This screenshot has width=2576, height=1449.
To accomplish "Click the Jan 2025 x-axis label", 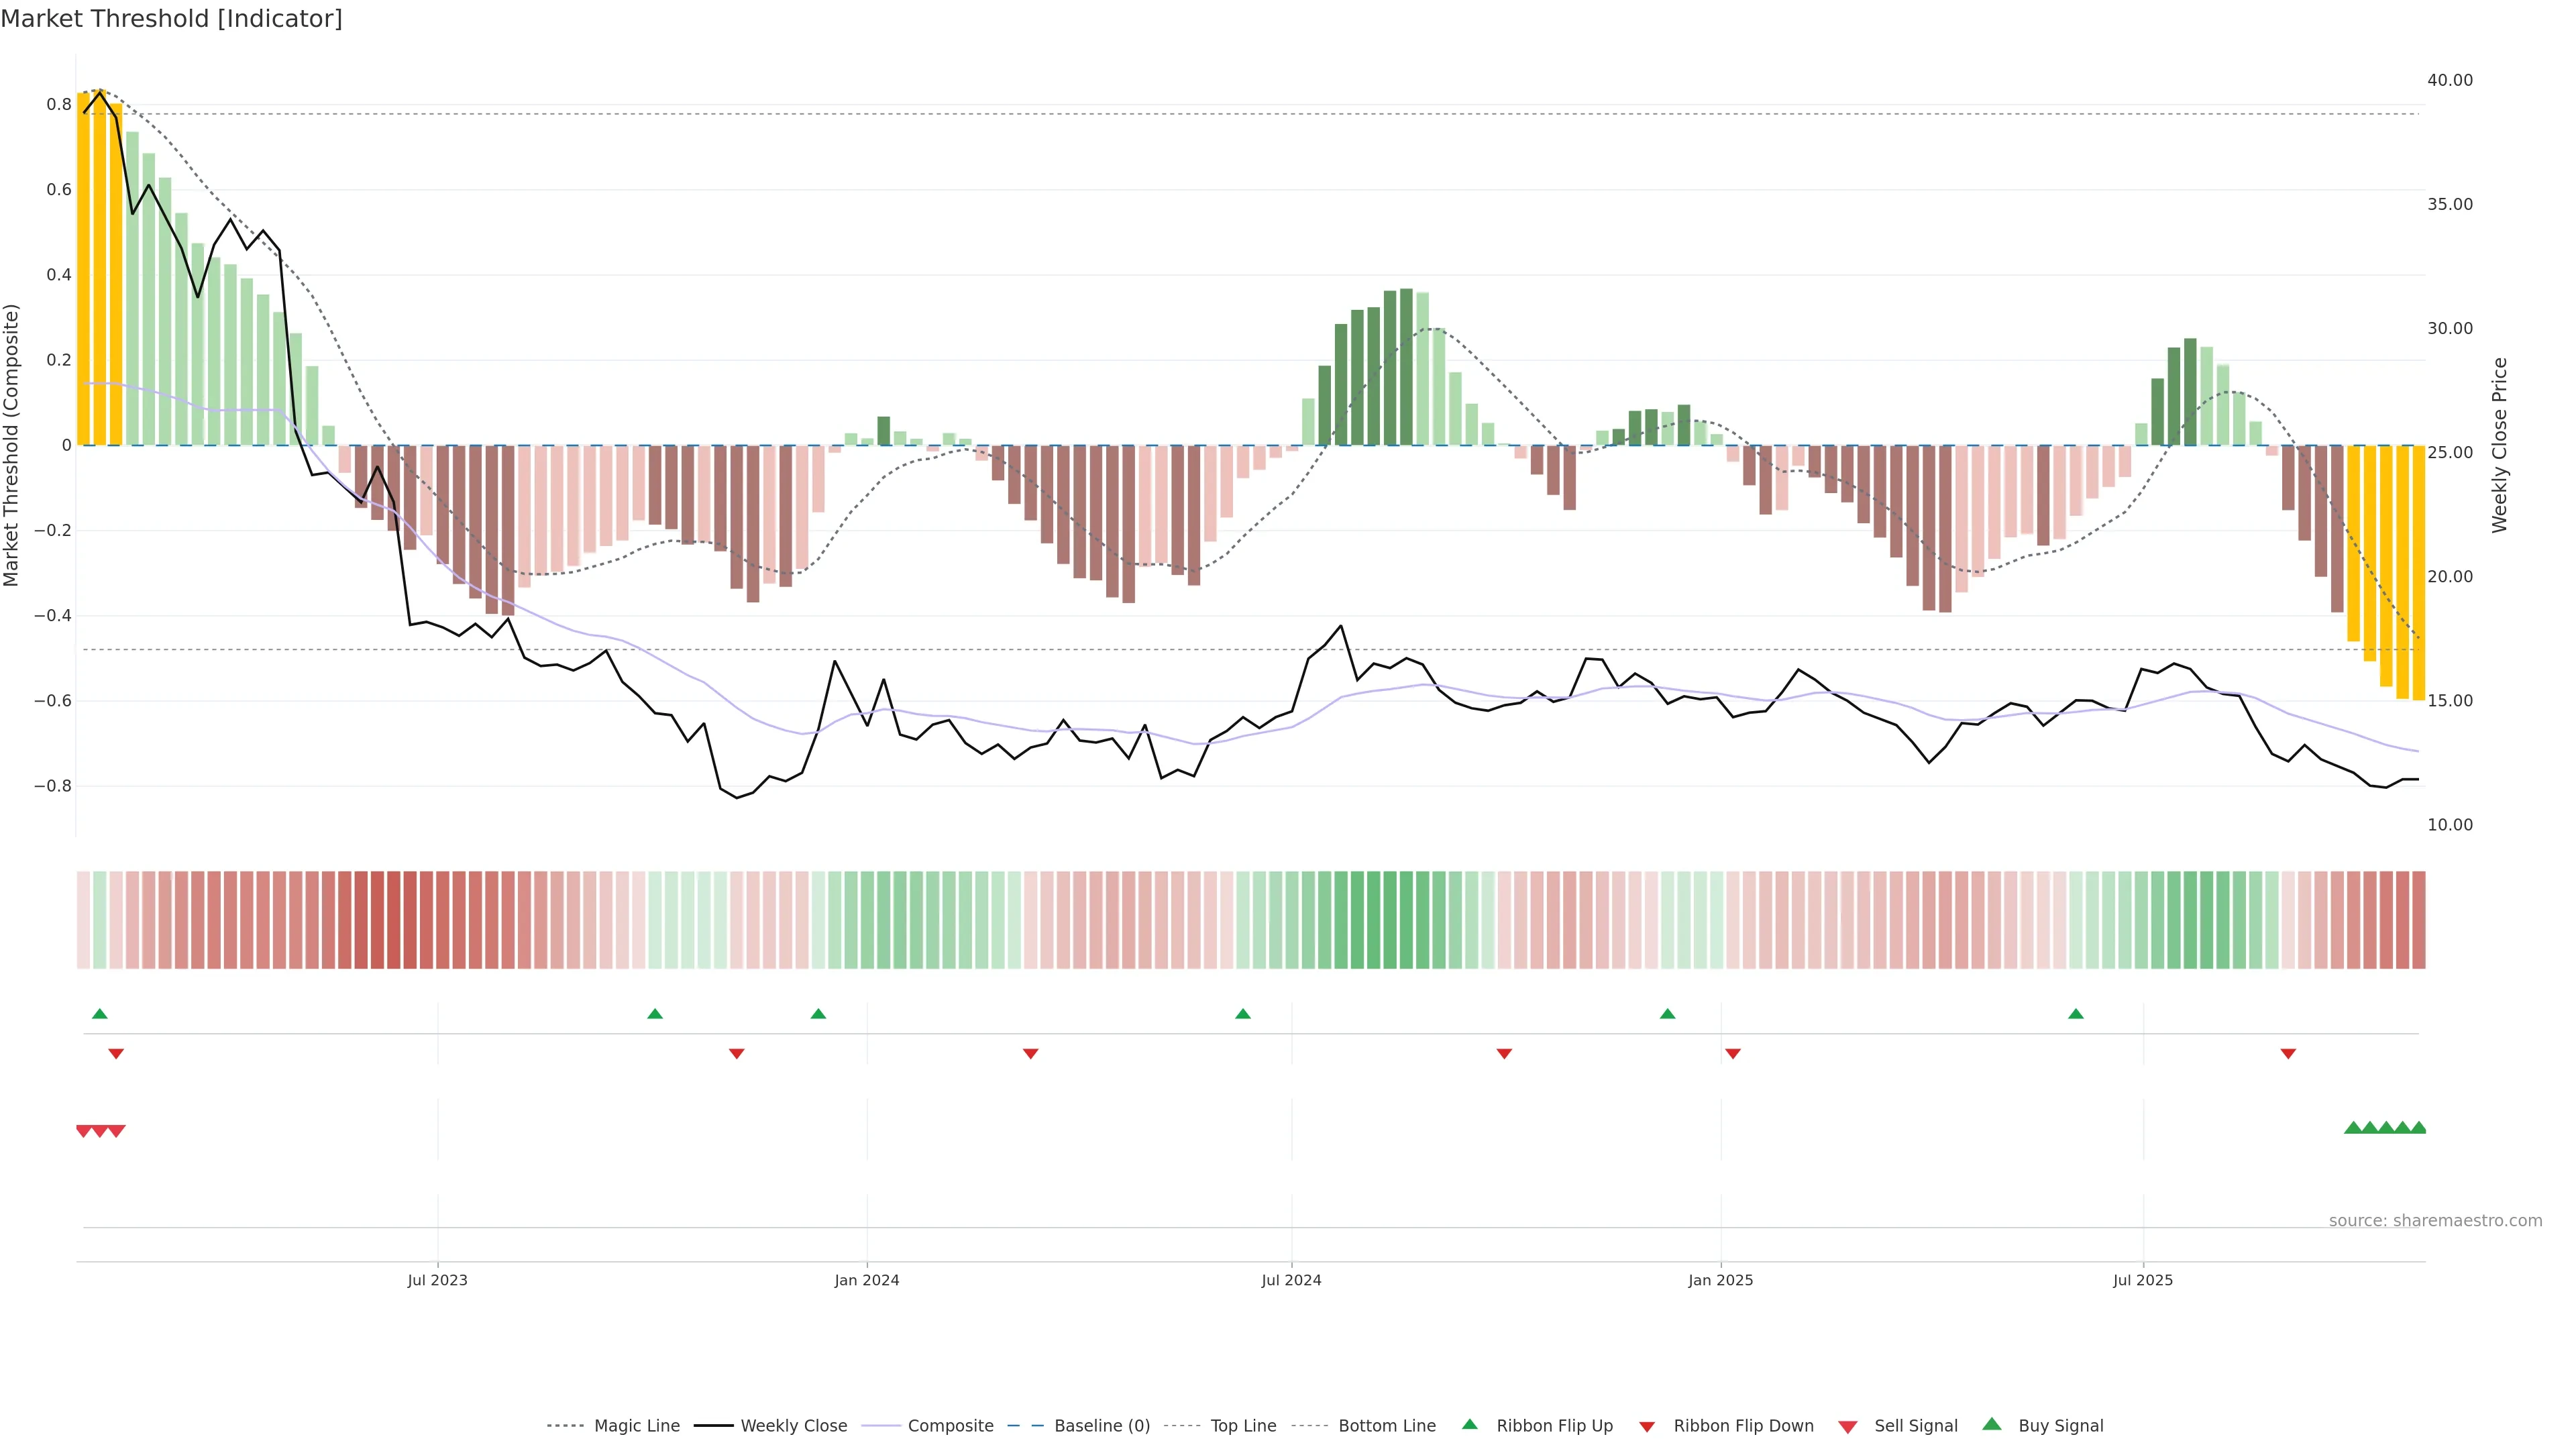I will [x=1720, y=1280].
